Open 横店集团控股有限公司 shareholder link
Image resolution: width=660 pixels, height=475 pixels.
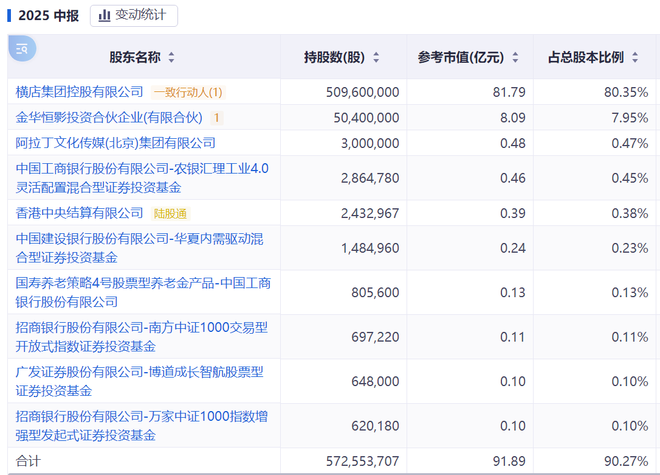point(80,92)
